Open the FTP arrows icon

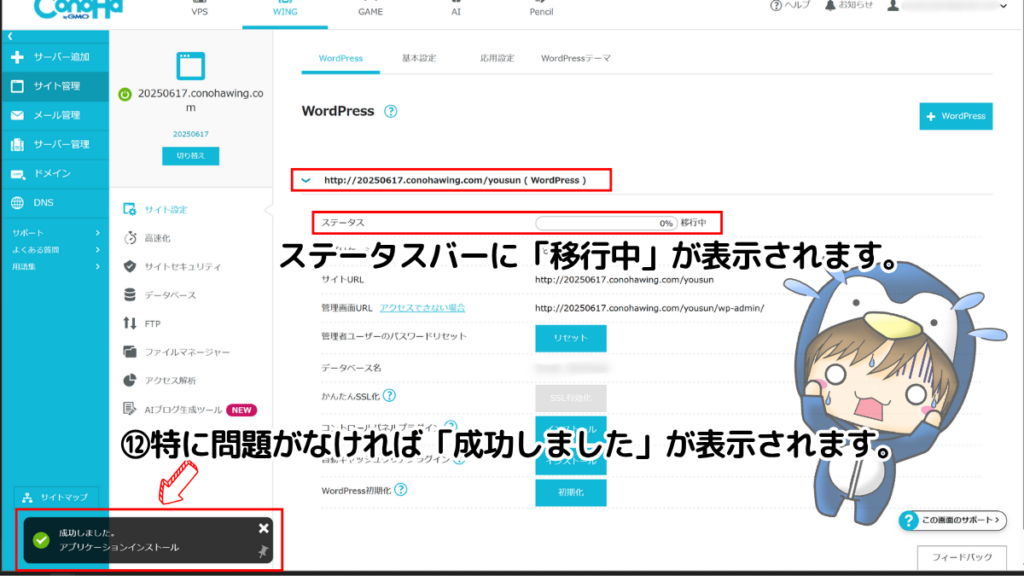pyautogui.click(x=130, y=323)
